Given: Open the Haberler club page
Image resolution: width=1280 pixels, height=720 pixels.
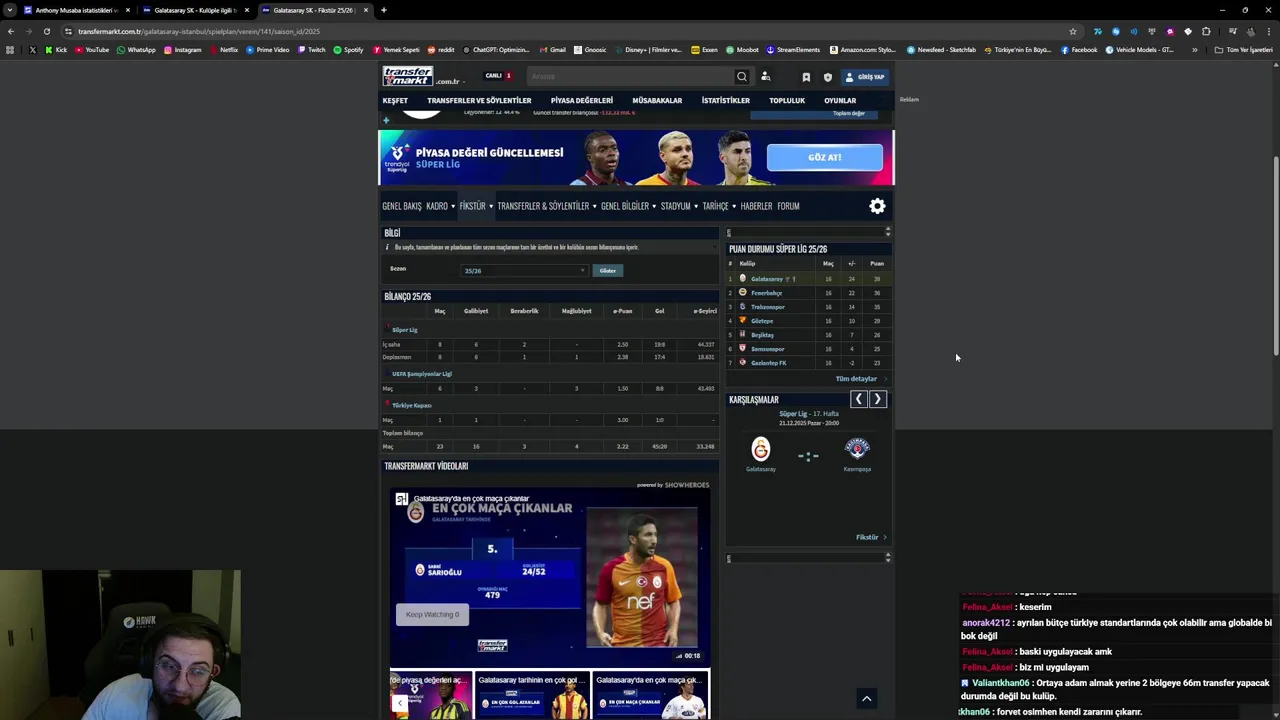Looking at the screenshot, I should click(756, 206).
